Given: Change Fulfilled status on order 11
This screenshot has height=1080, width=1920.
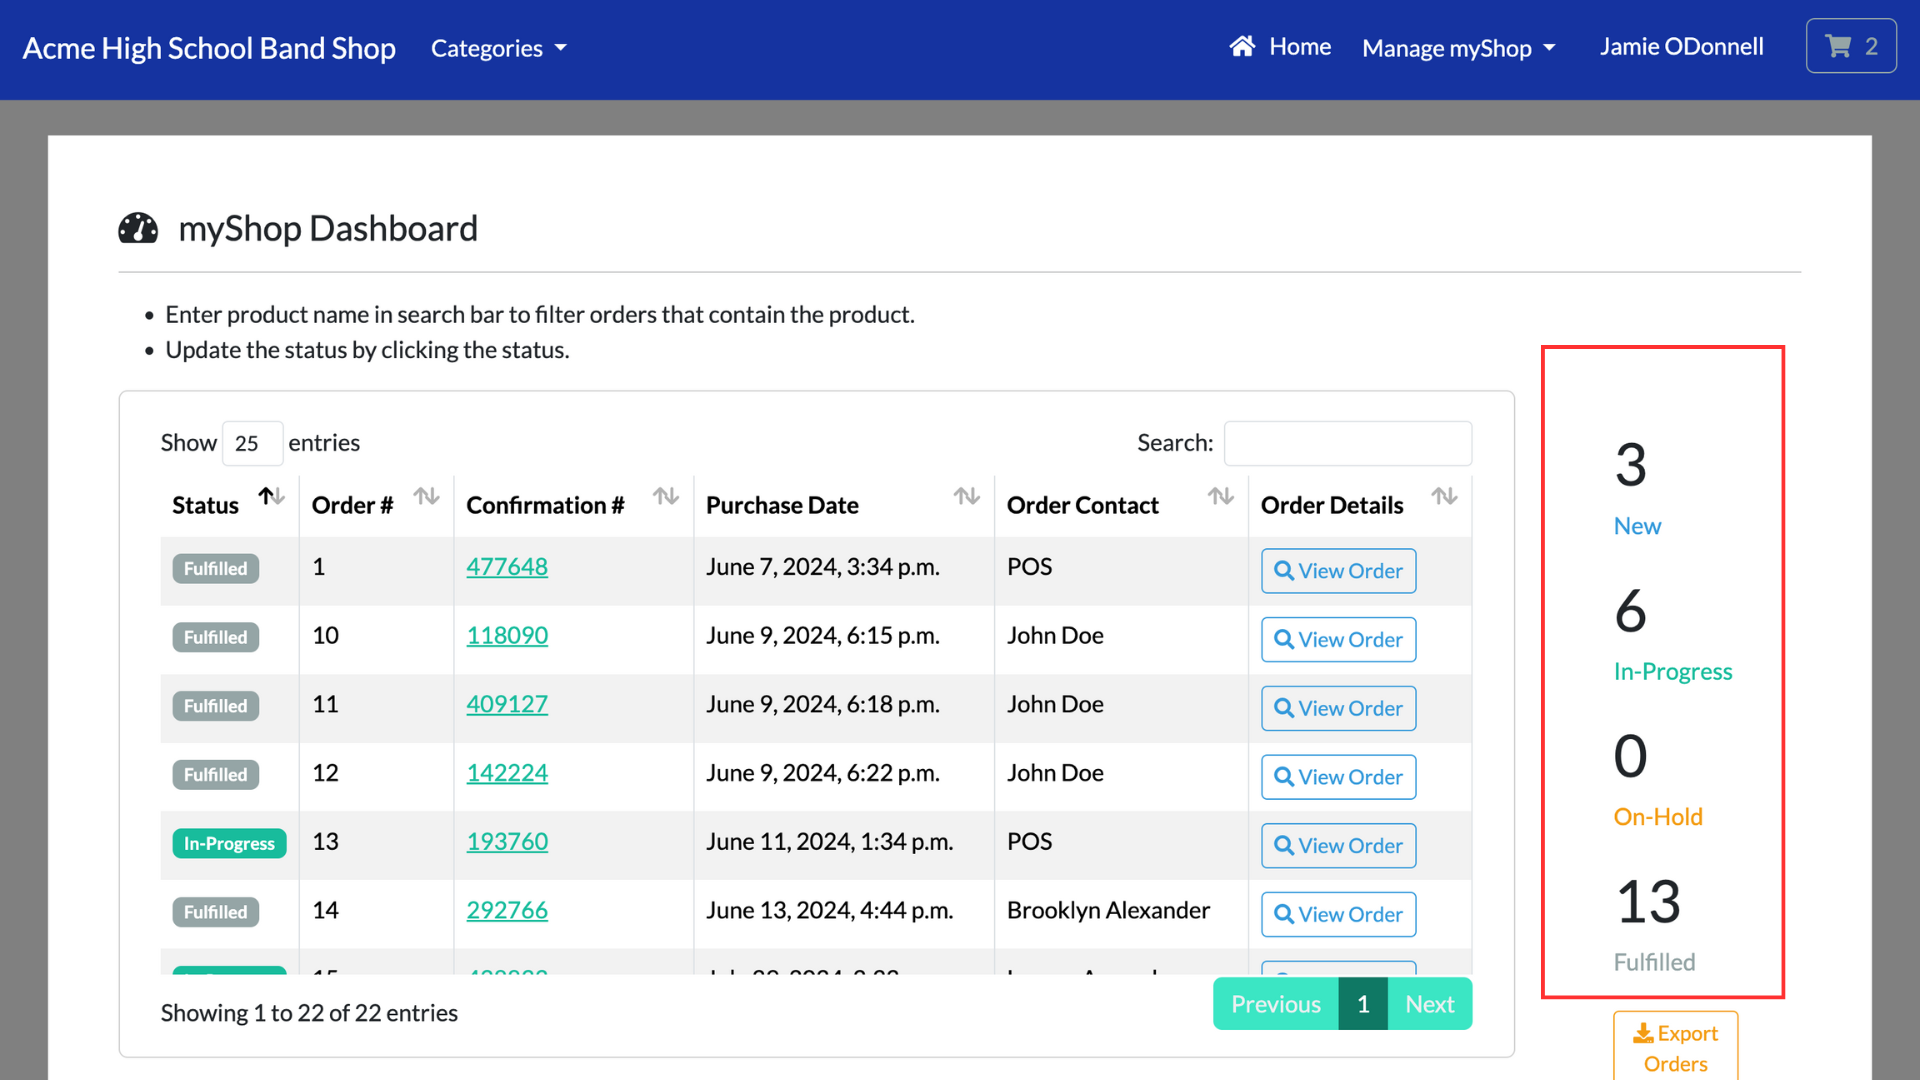Looking at the screenshot, I should [216, 706].
